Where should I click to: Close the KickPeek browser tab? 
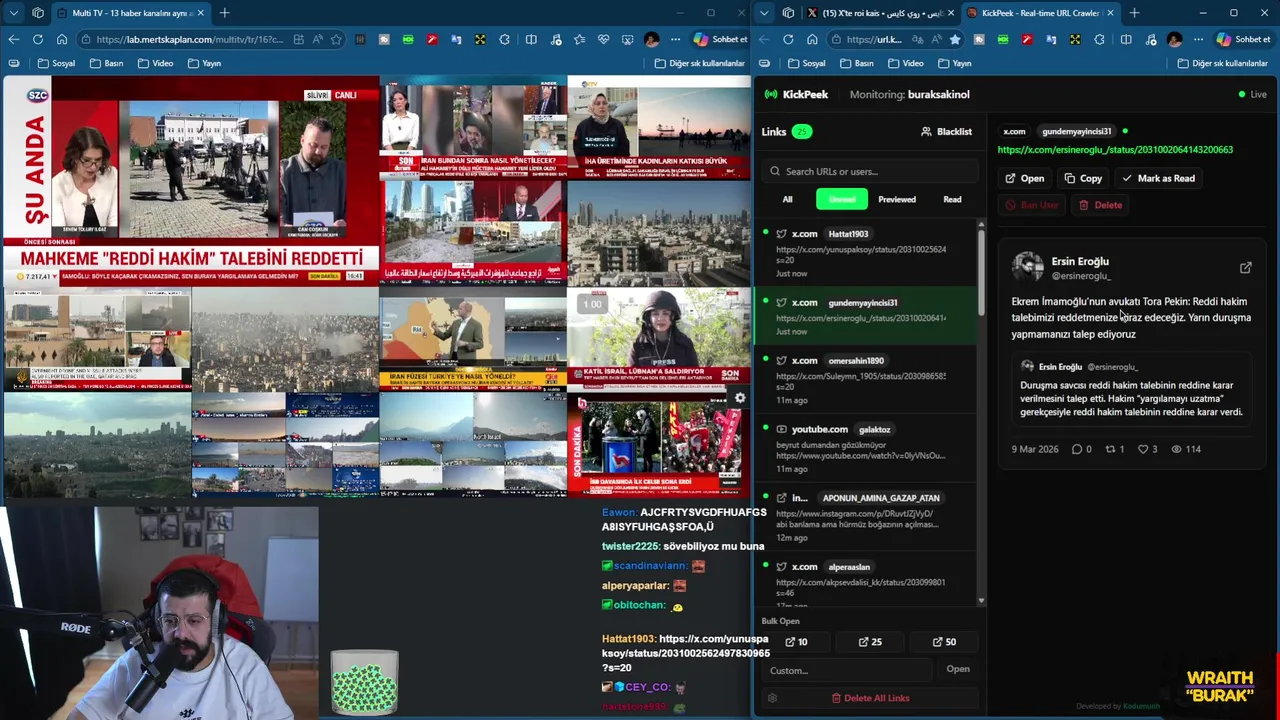pyautogui.click(x=1109, y=13)
